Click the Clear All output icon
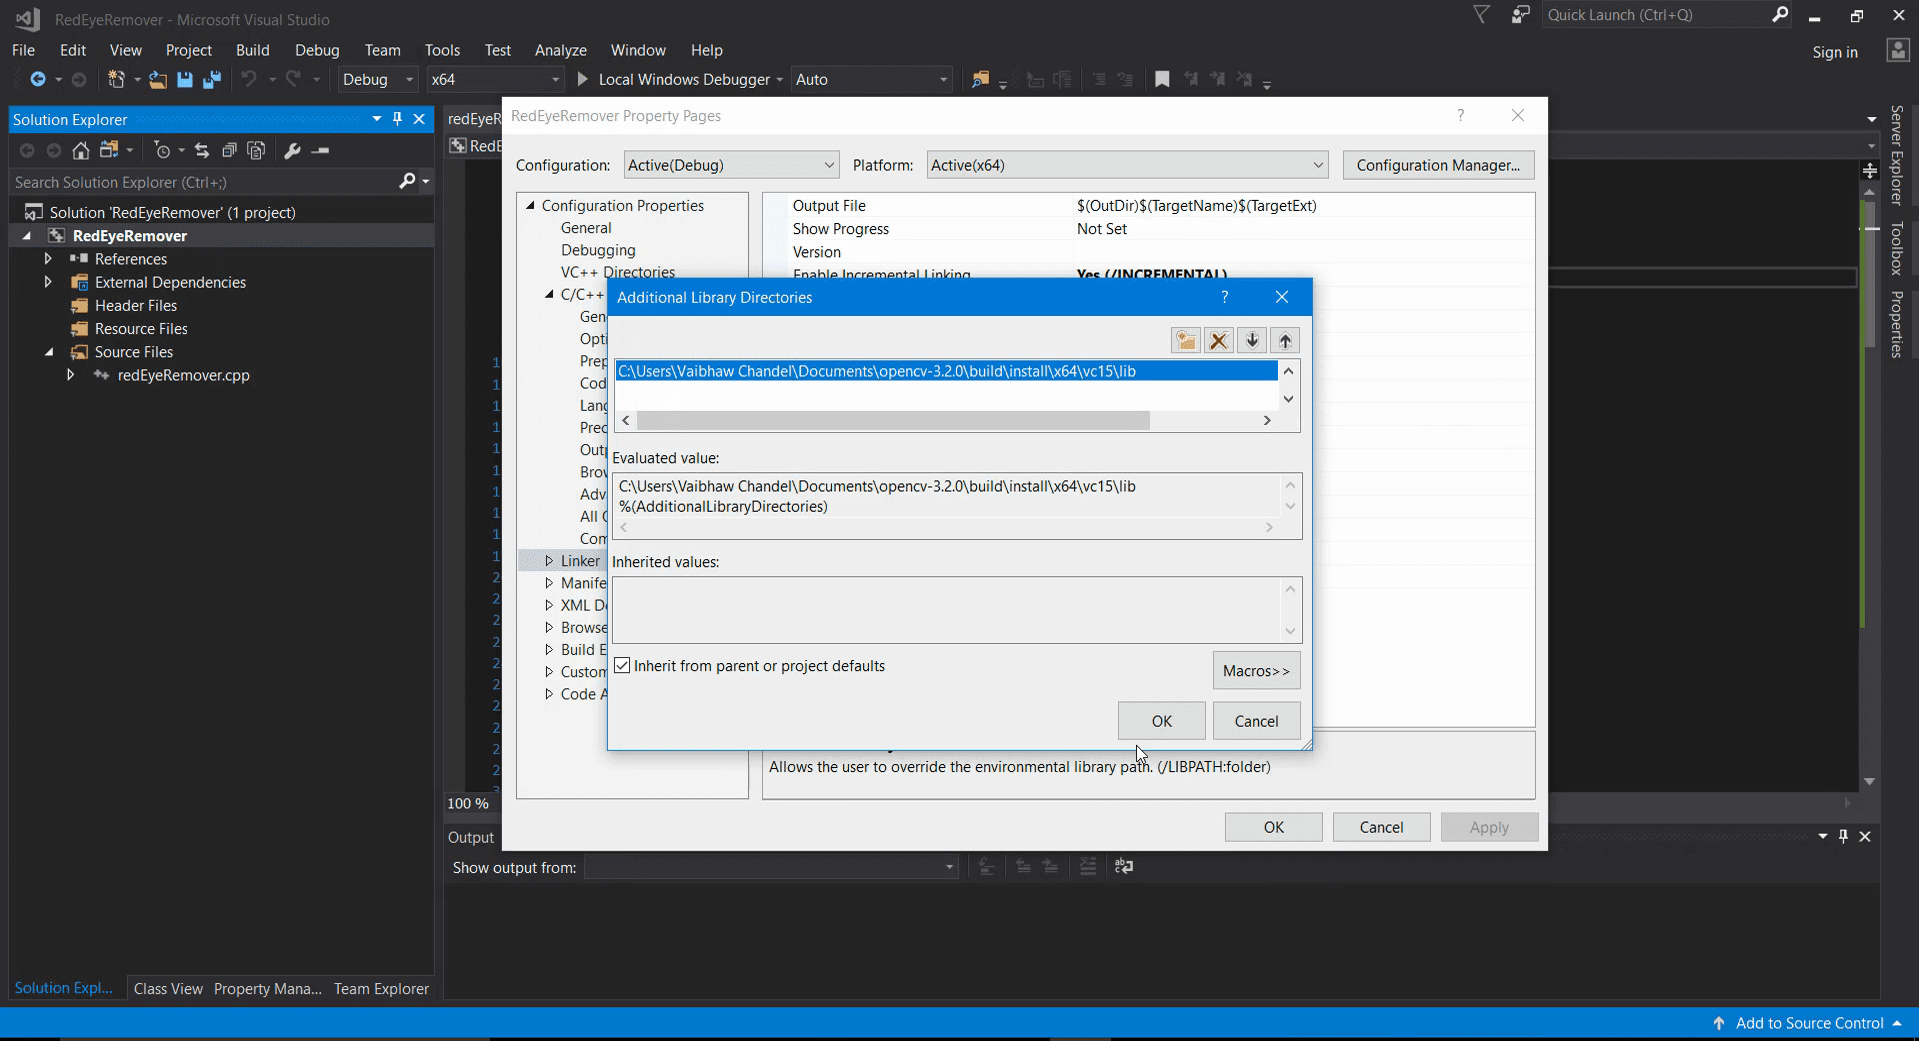The image size is (1919, 1041). (1088, 866)
